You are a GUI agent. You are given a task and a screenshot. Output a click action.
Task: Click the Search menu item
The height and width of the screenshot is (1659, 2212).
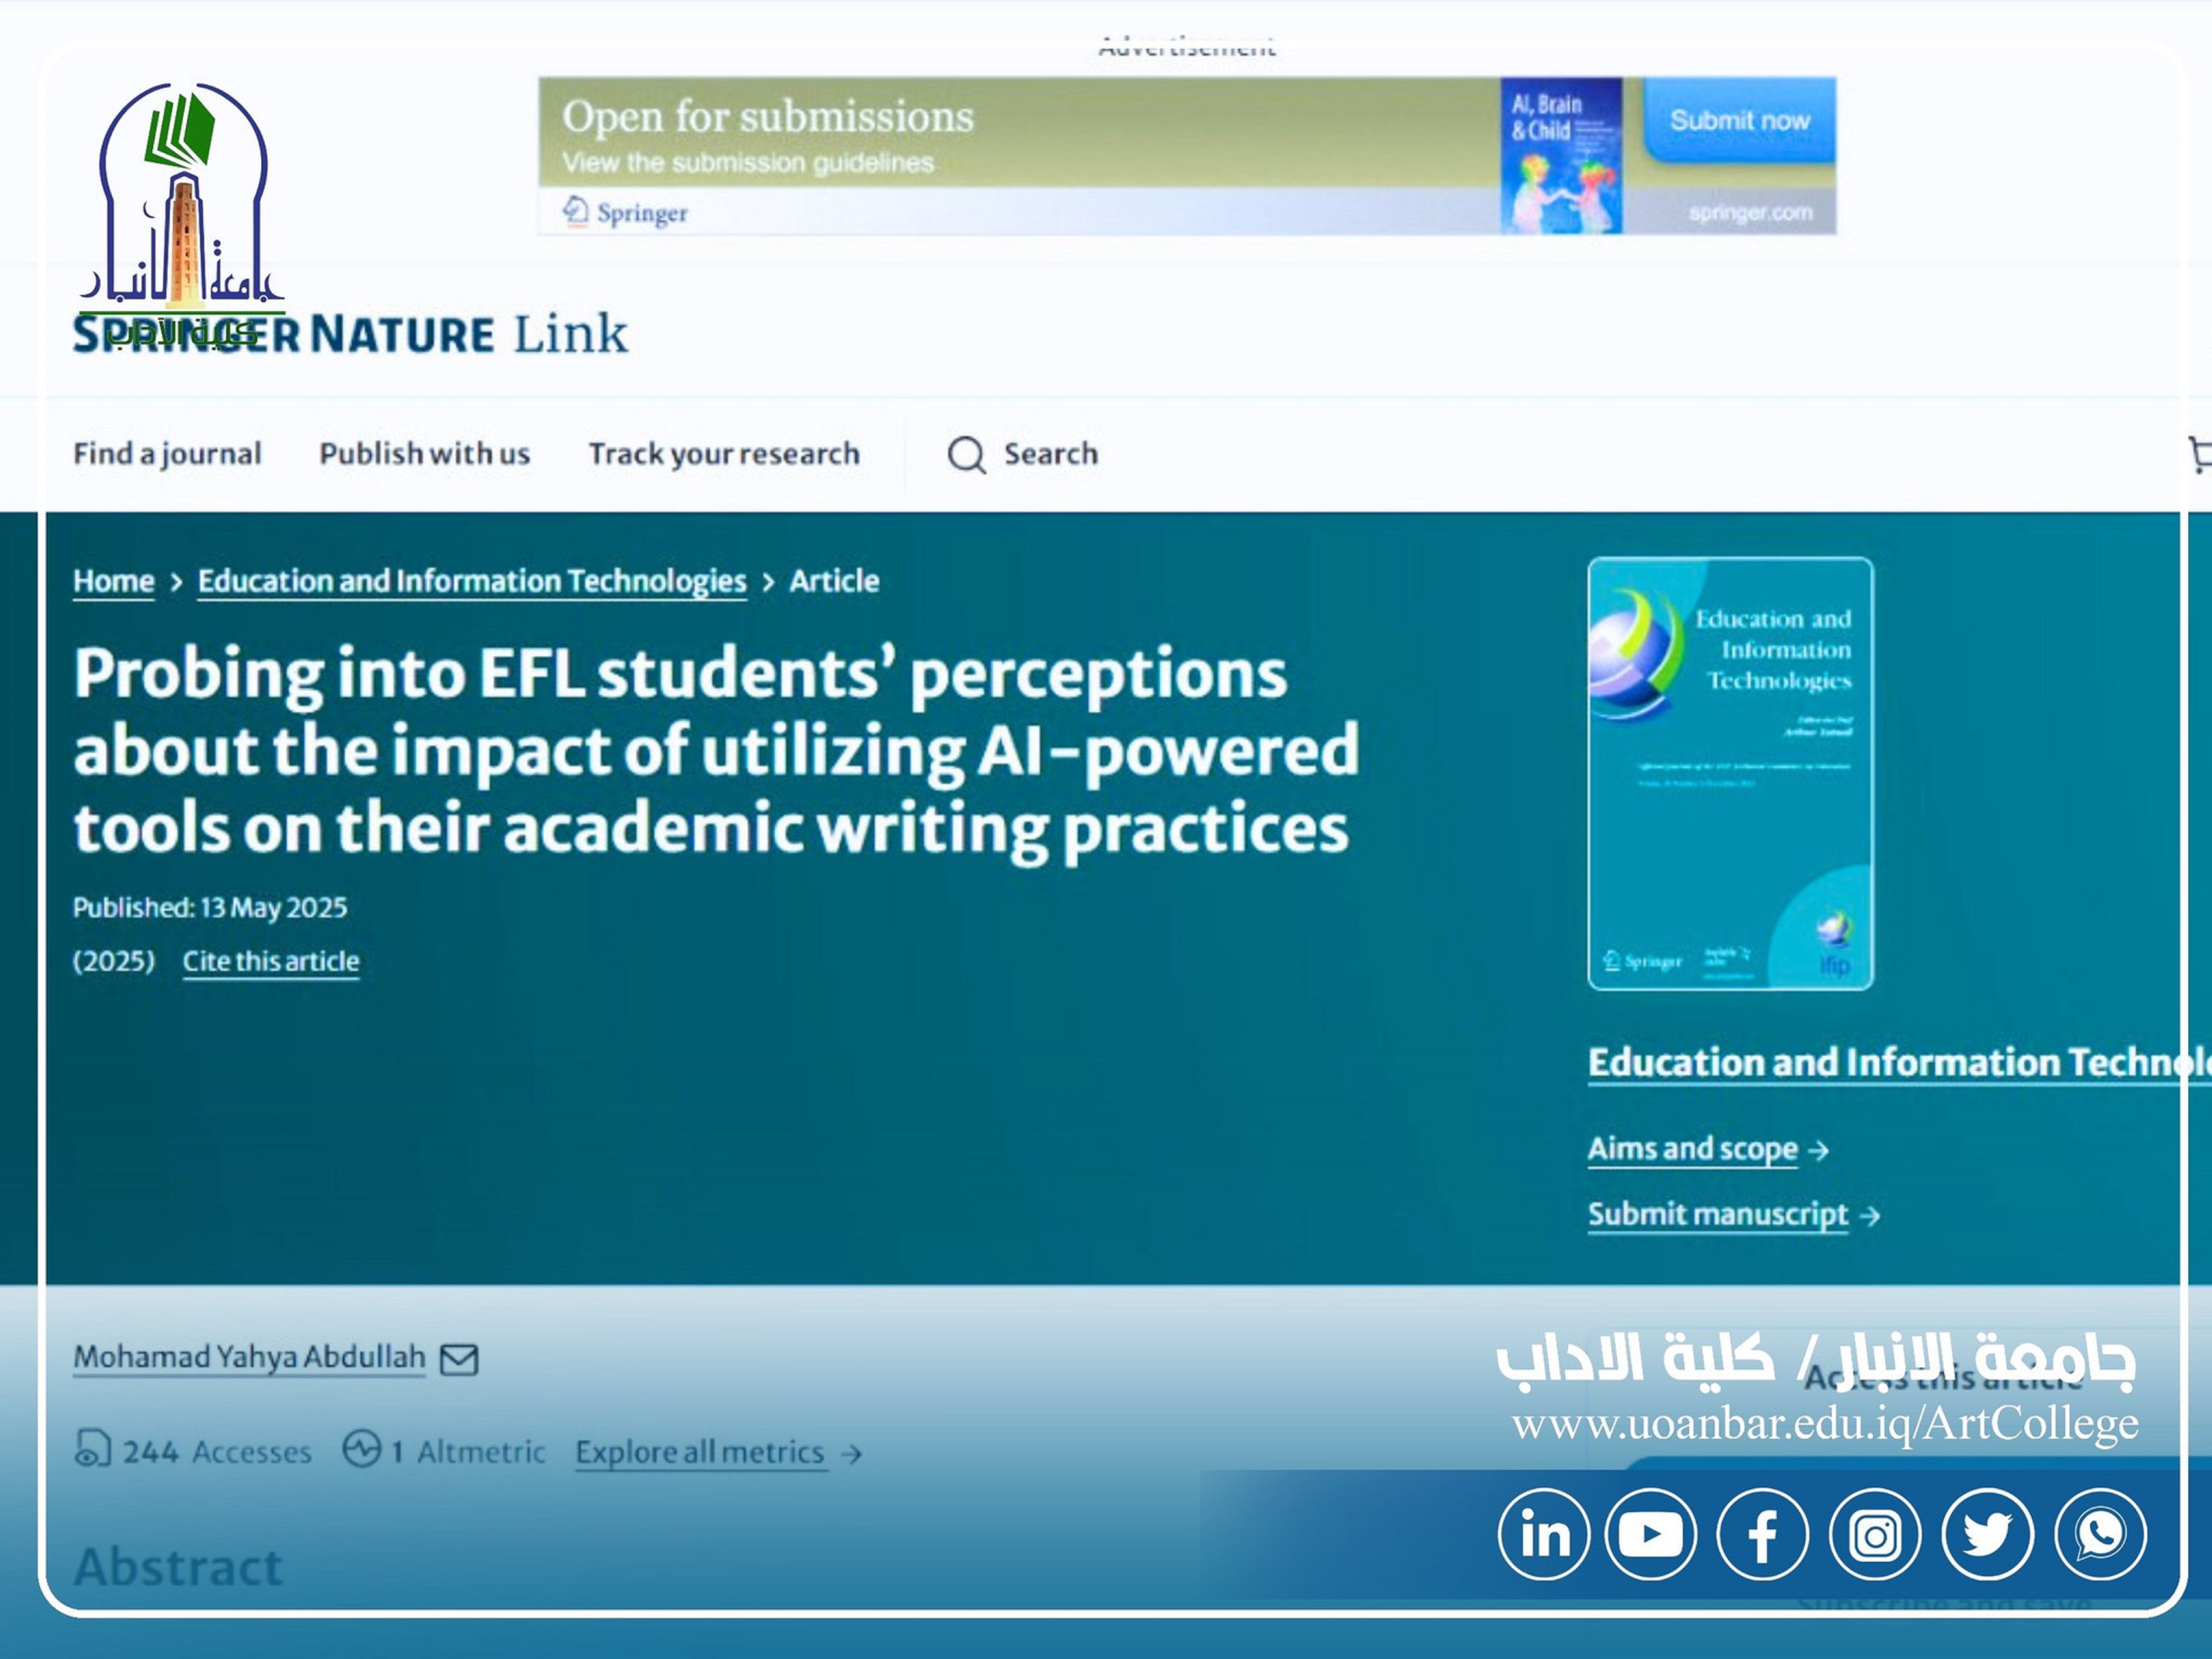point(1051,454)
